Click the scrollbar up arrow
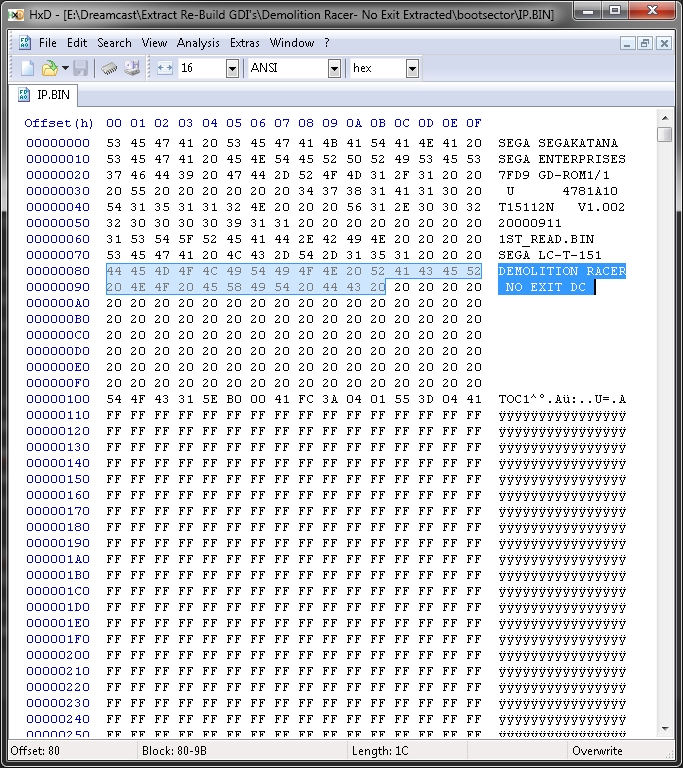 tap(665, 118)
